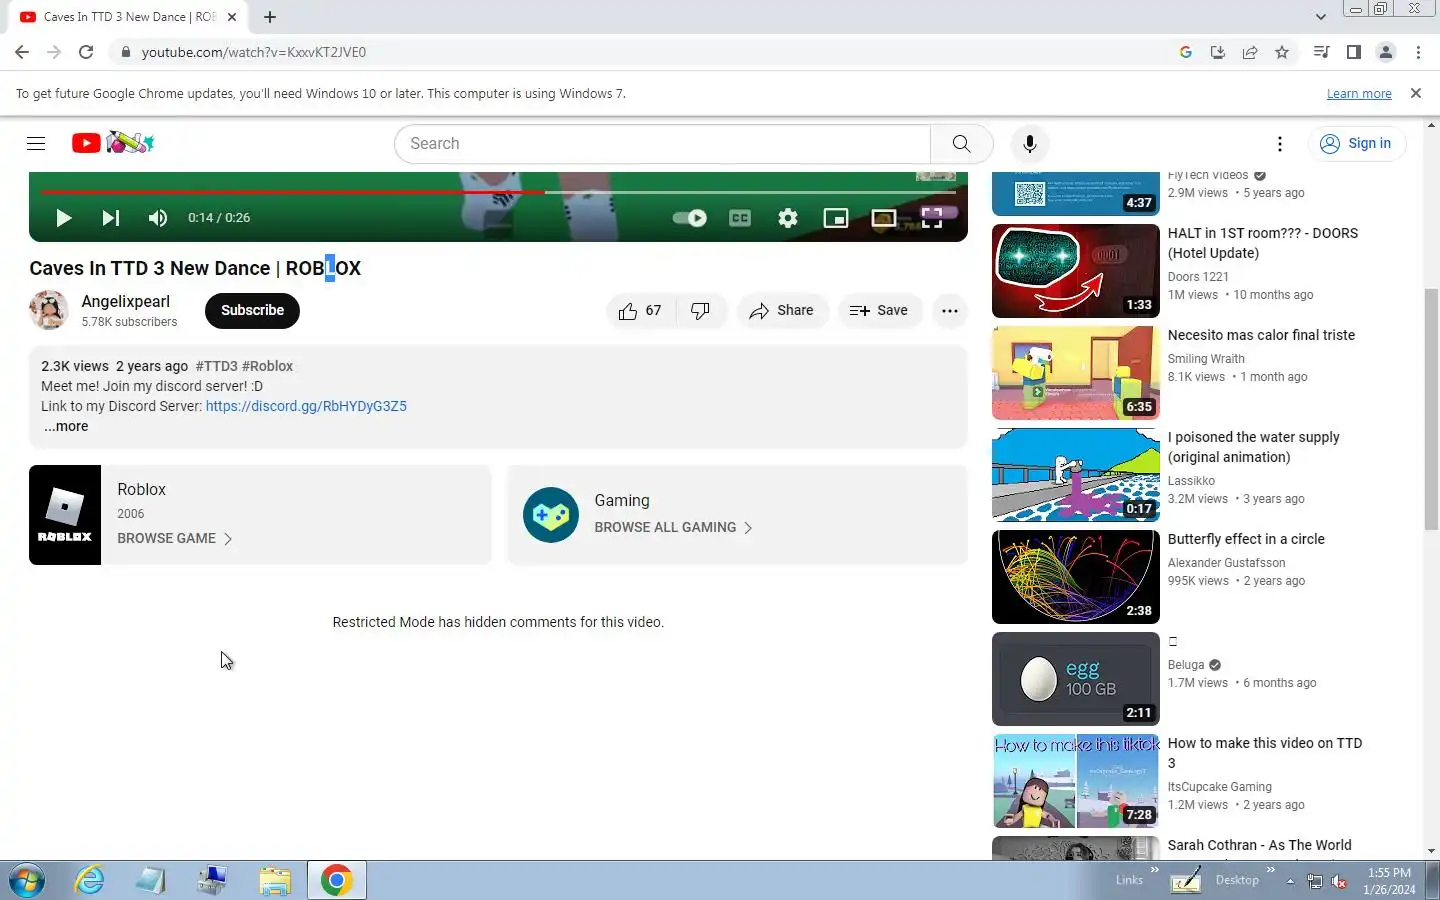Share this page from address bar
Image resolution: width=1440 pixels, height=900 pixels.
pyautogui.click(x=1250, y=52)
